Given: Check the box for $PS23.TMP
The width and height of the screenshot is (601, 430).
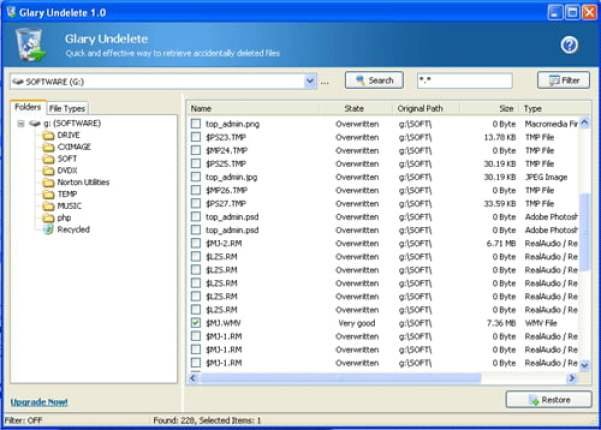Looking at the screenshot, I should (x=196, y=137).
